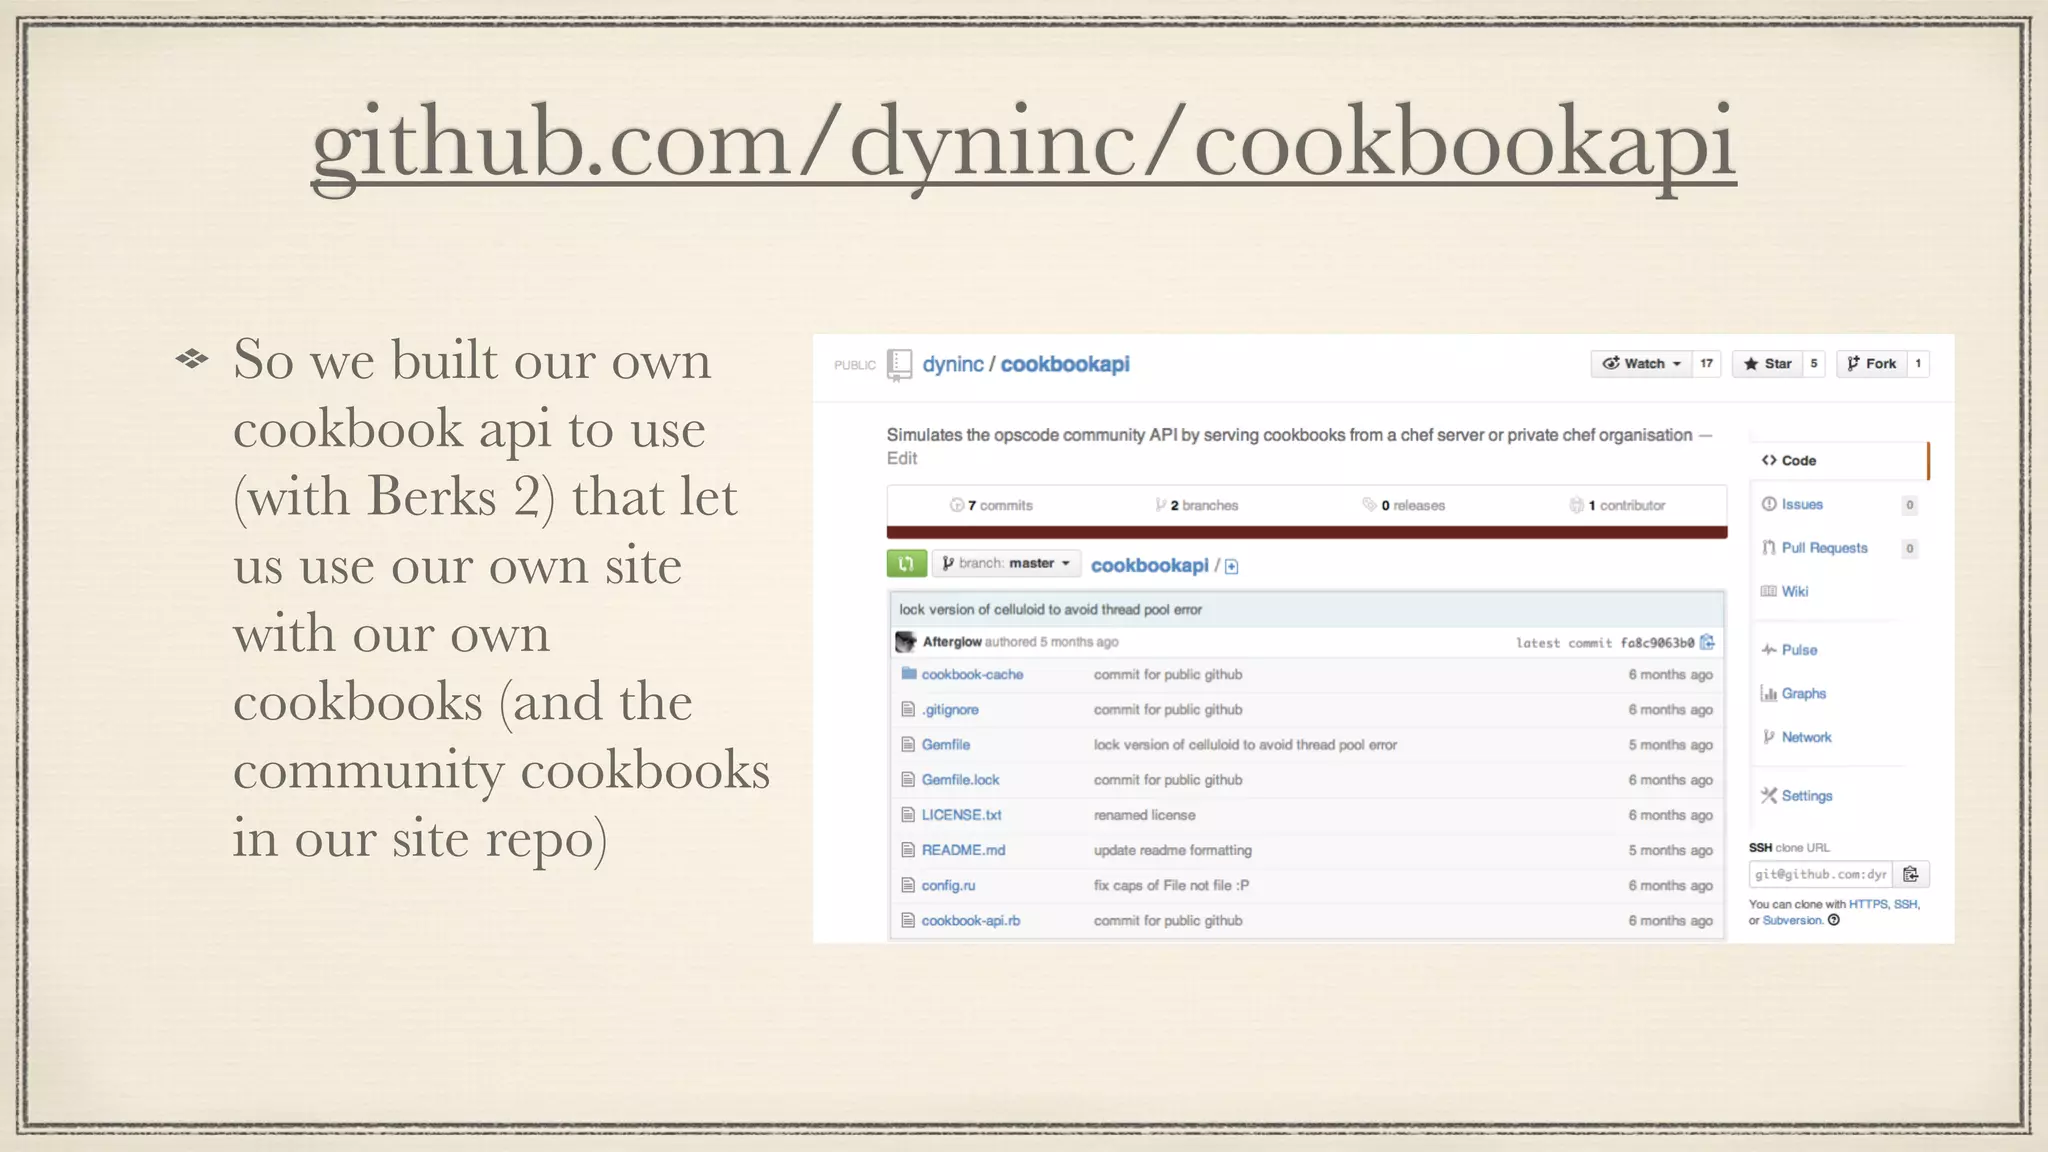Image resolution: width=2048 pixels, height=1152 pixels.
Task: Click the file icon beside .gitignore
Action: tap(908, 709)
